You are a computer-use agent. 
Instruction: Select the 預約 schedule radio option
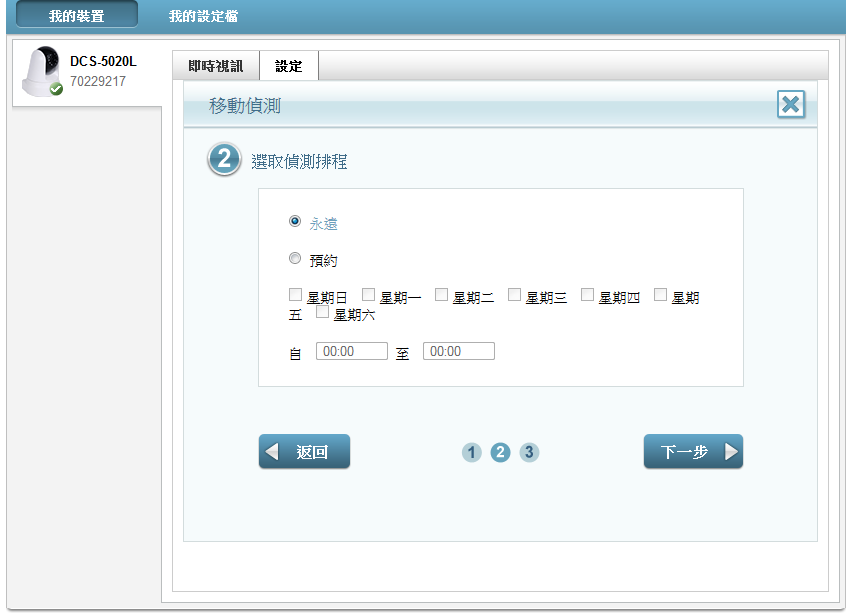tap(295, 258)
